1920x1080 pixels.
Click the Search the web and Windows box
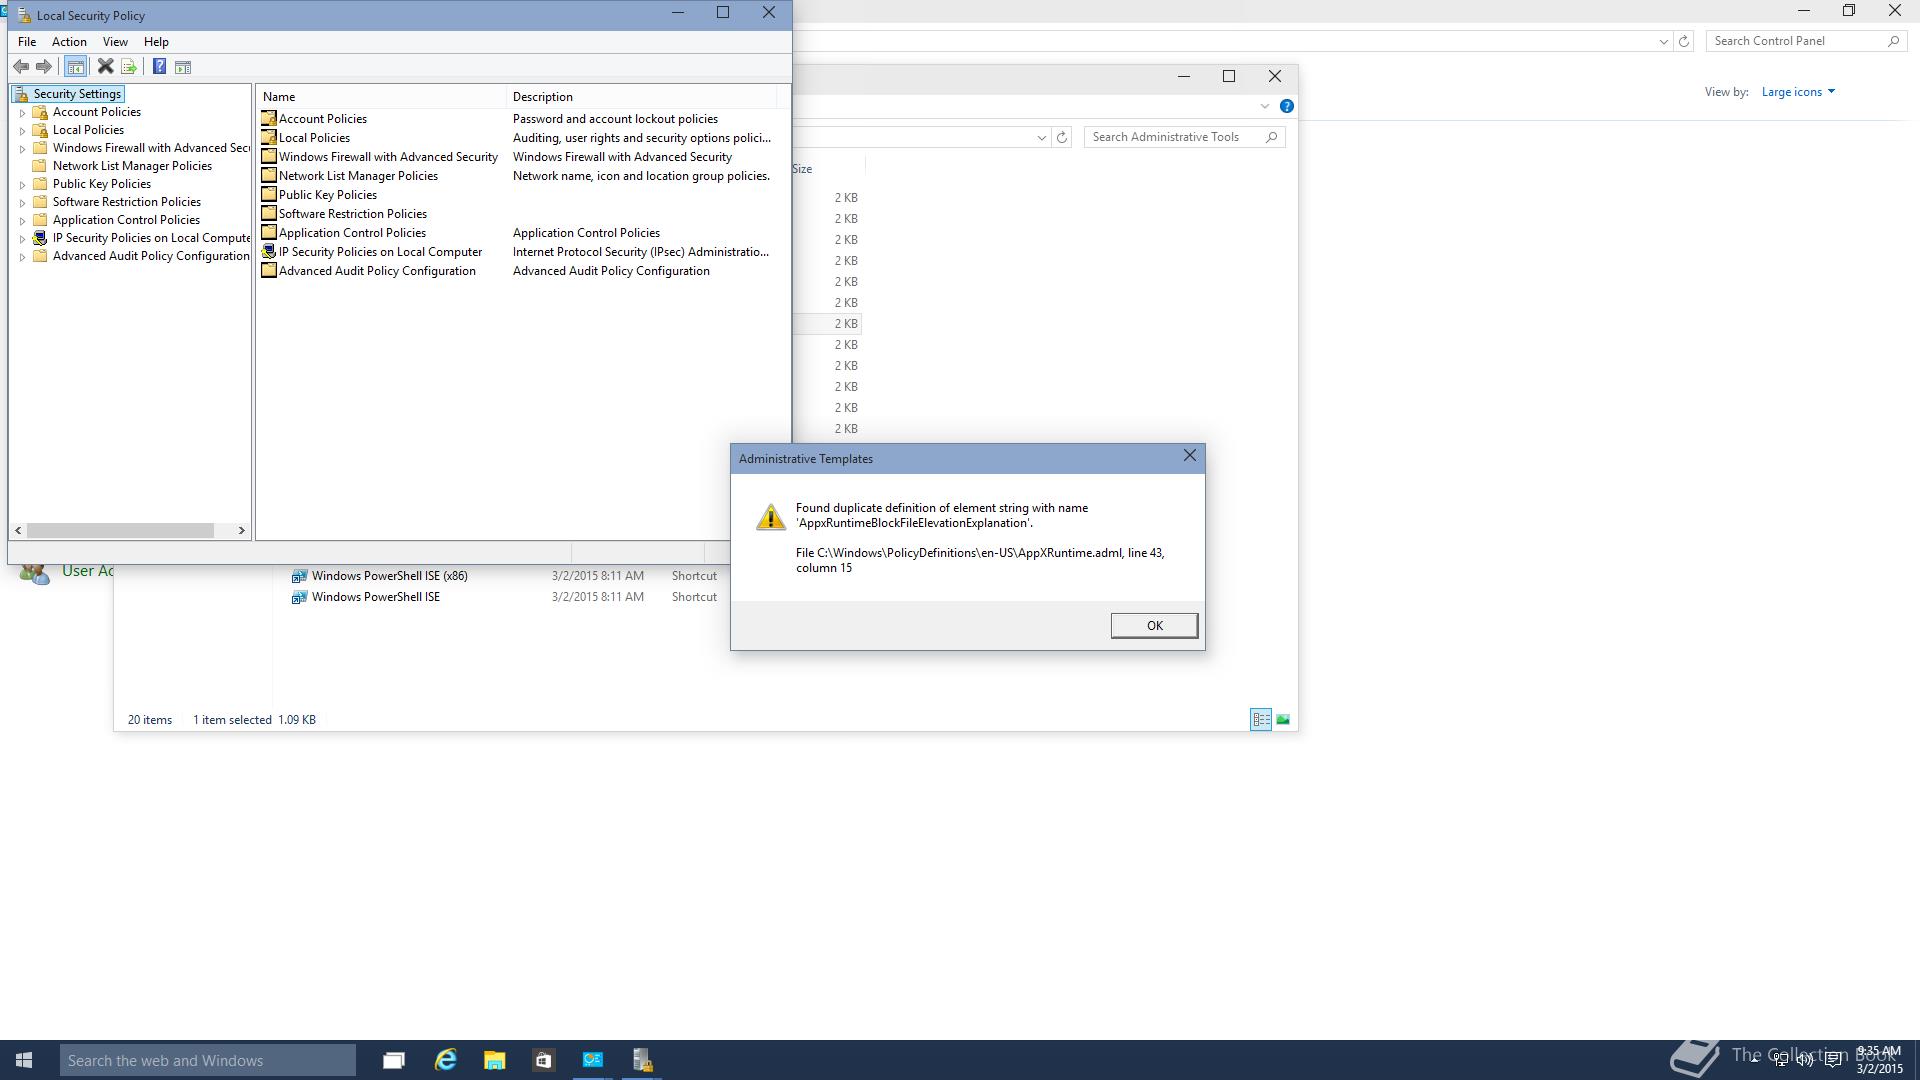pyautogui.click(x=208, y=1060)
